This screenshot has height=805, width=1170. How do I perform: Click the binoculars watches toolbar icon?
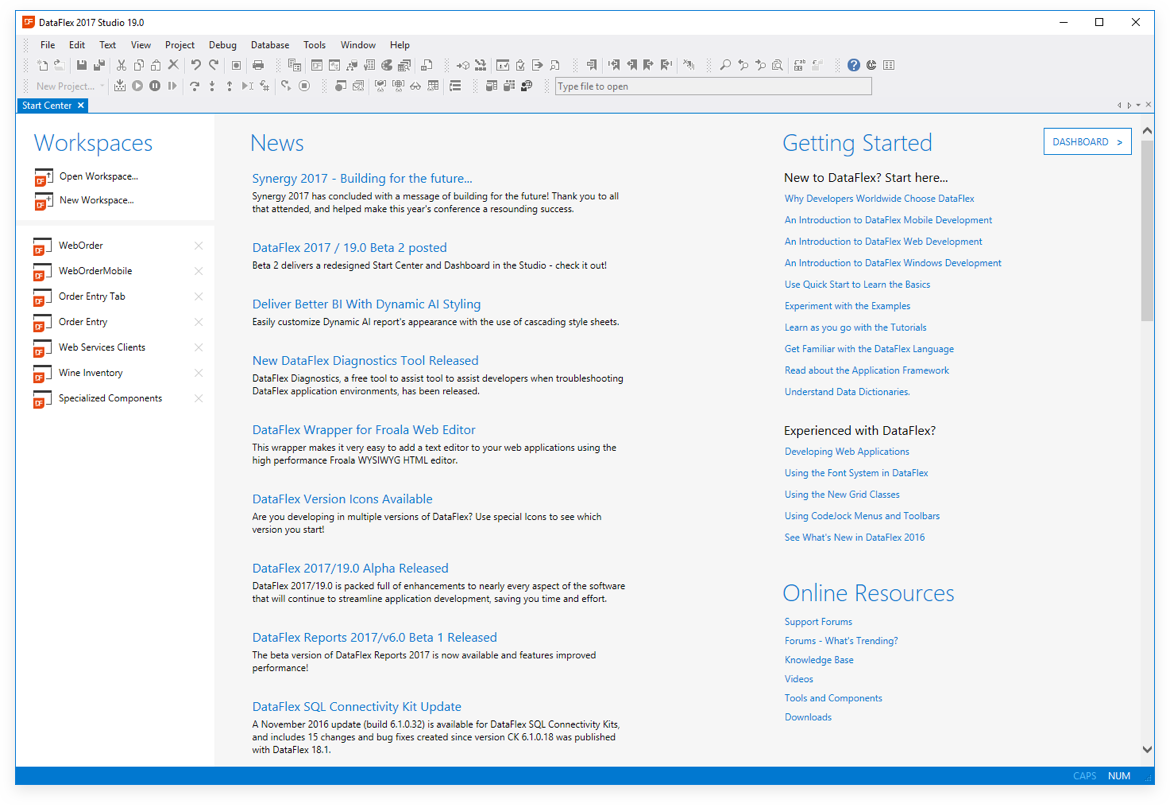point(416,86)
